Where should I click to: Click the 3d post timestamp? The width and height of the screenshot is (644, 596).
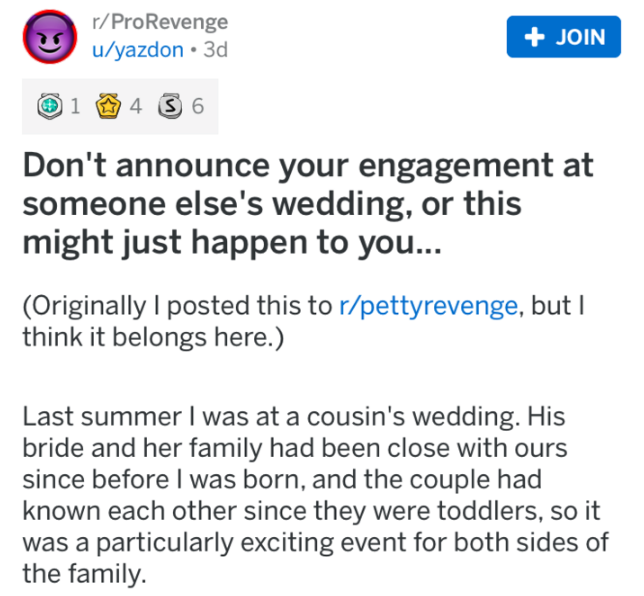(215, 50)
